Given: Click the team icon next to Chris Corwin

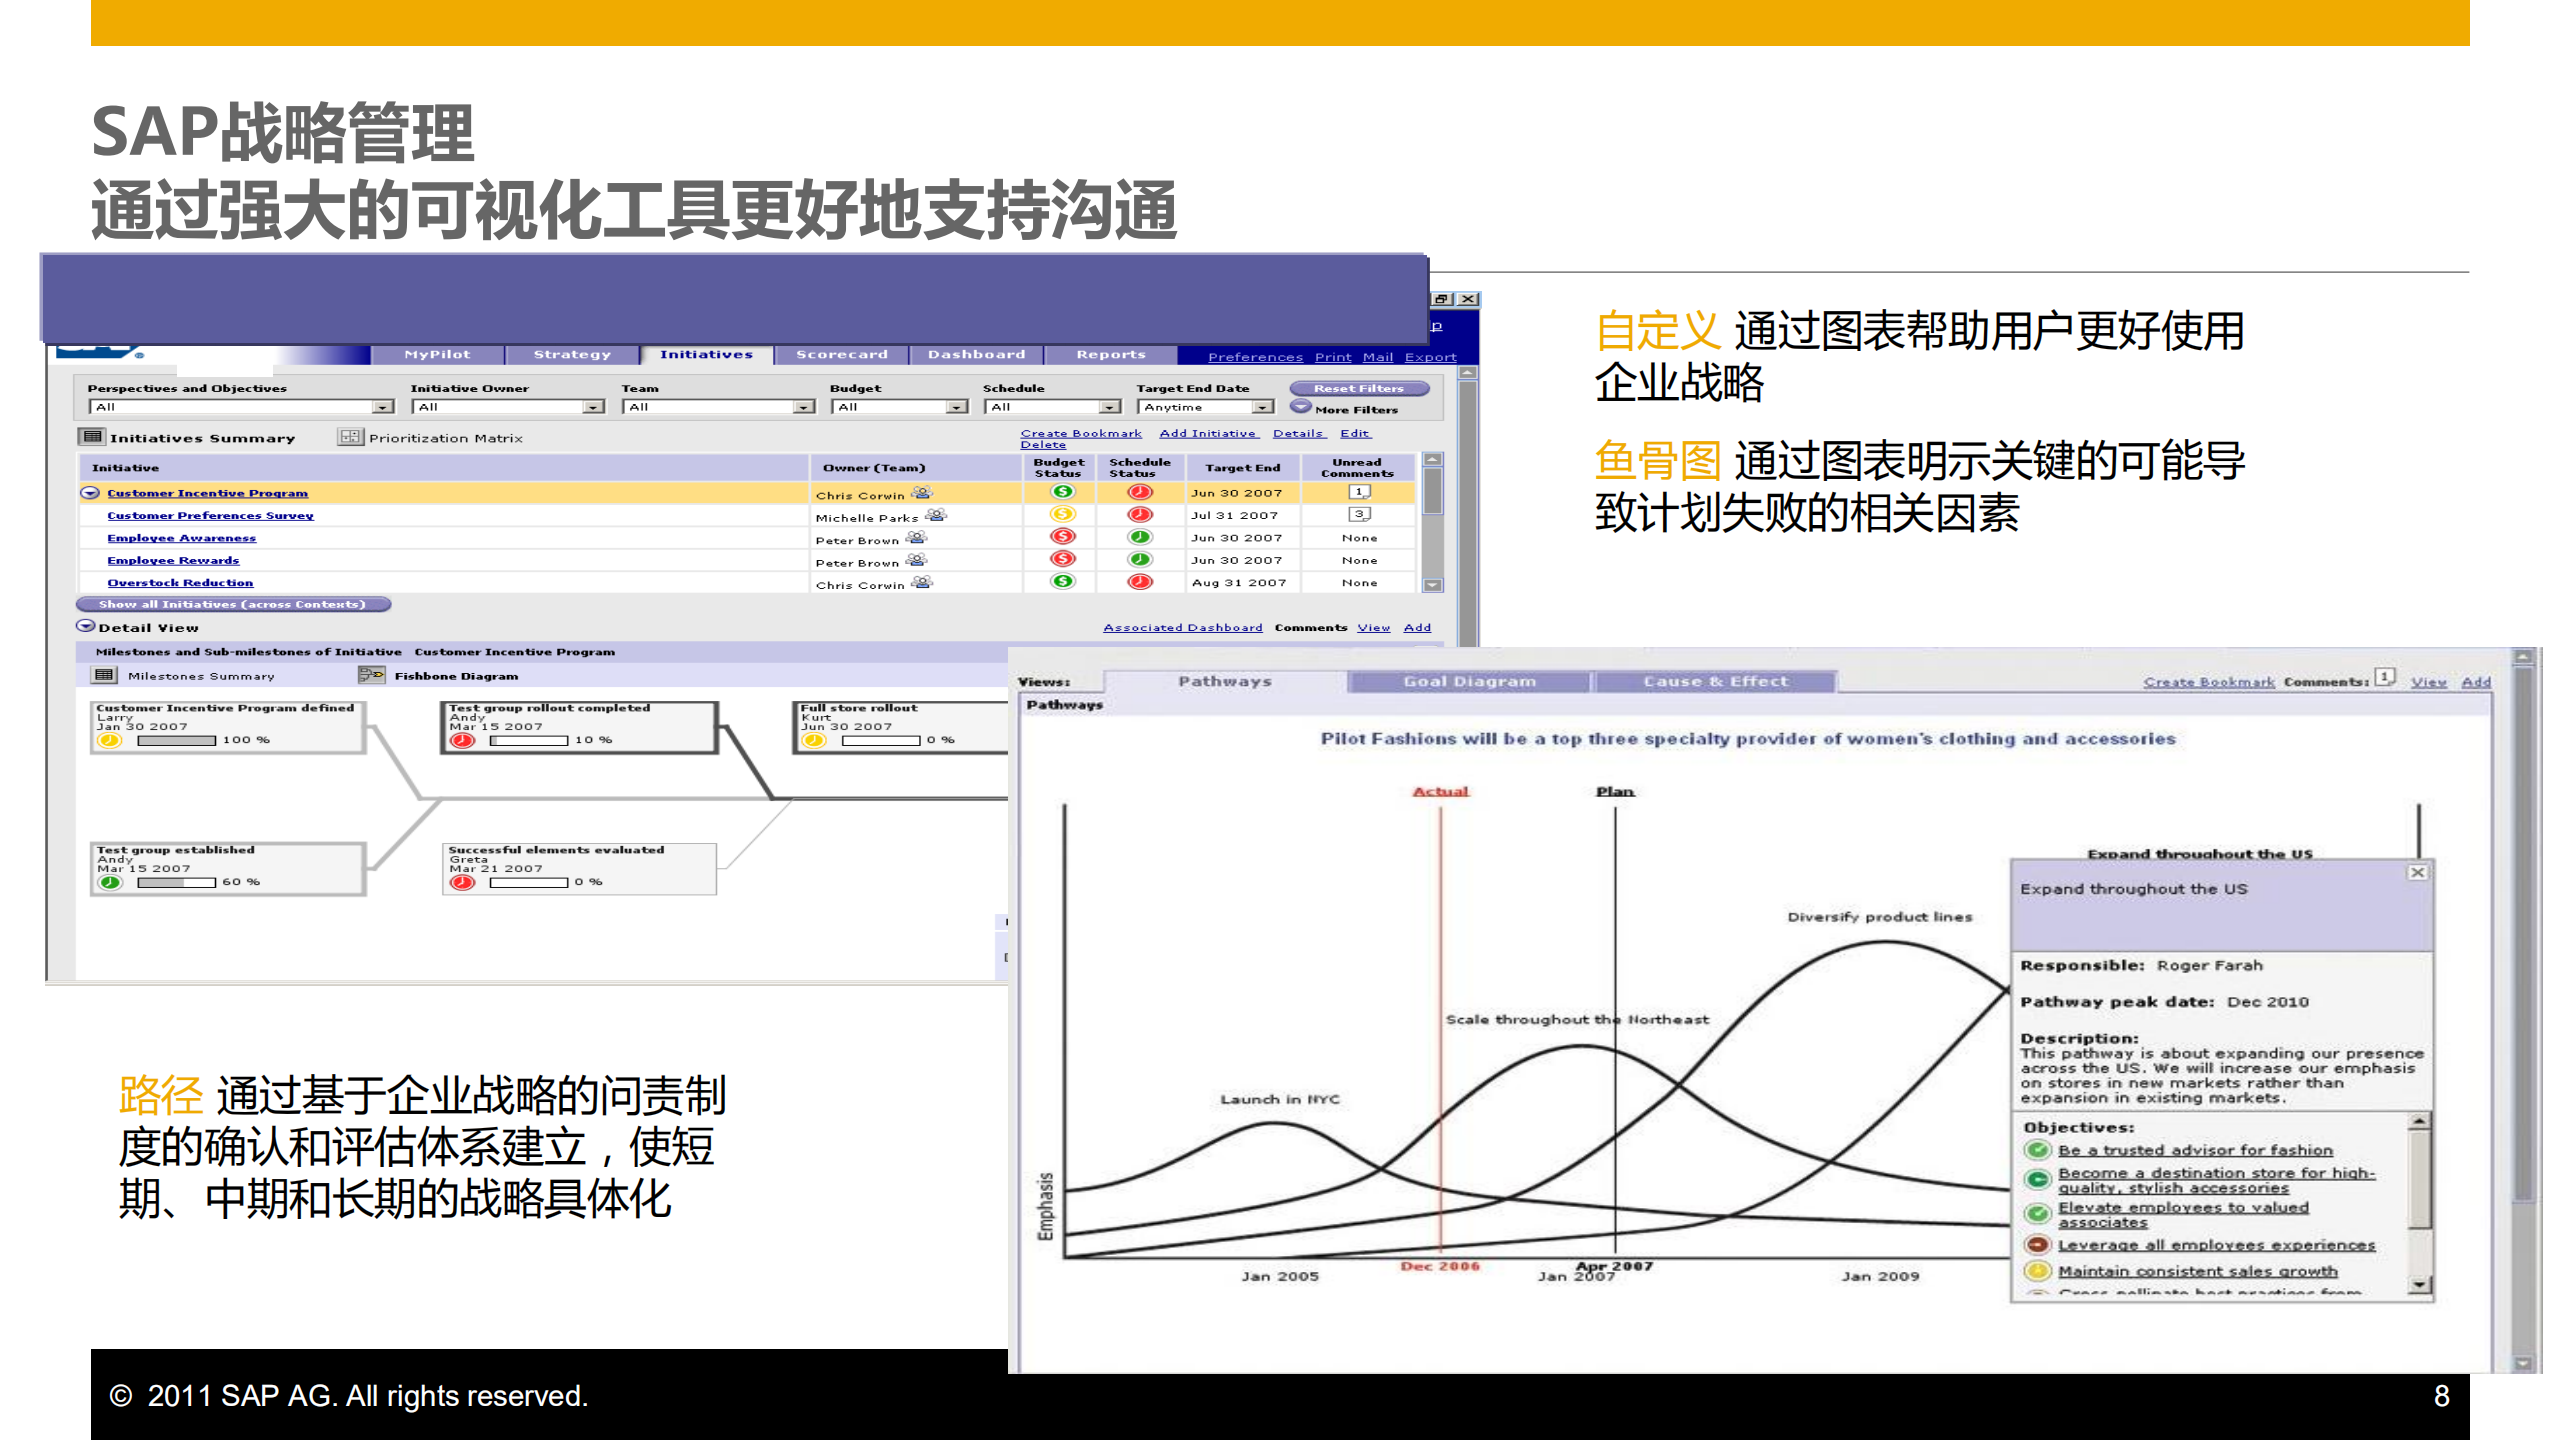Looking at the screenshot, I should [x=922, y=492].
